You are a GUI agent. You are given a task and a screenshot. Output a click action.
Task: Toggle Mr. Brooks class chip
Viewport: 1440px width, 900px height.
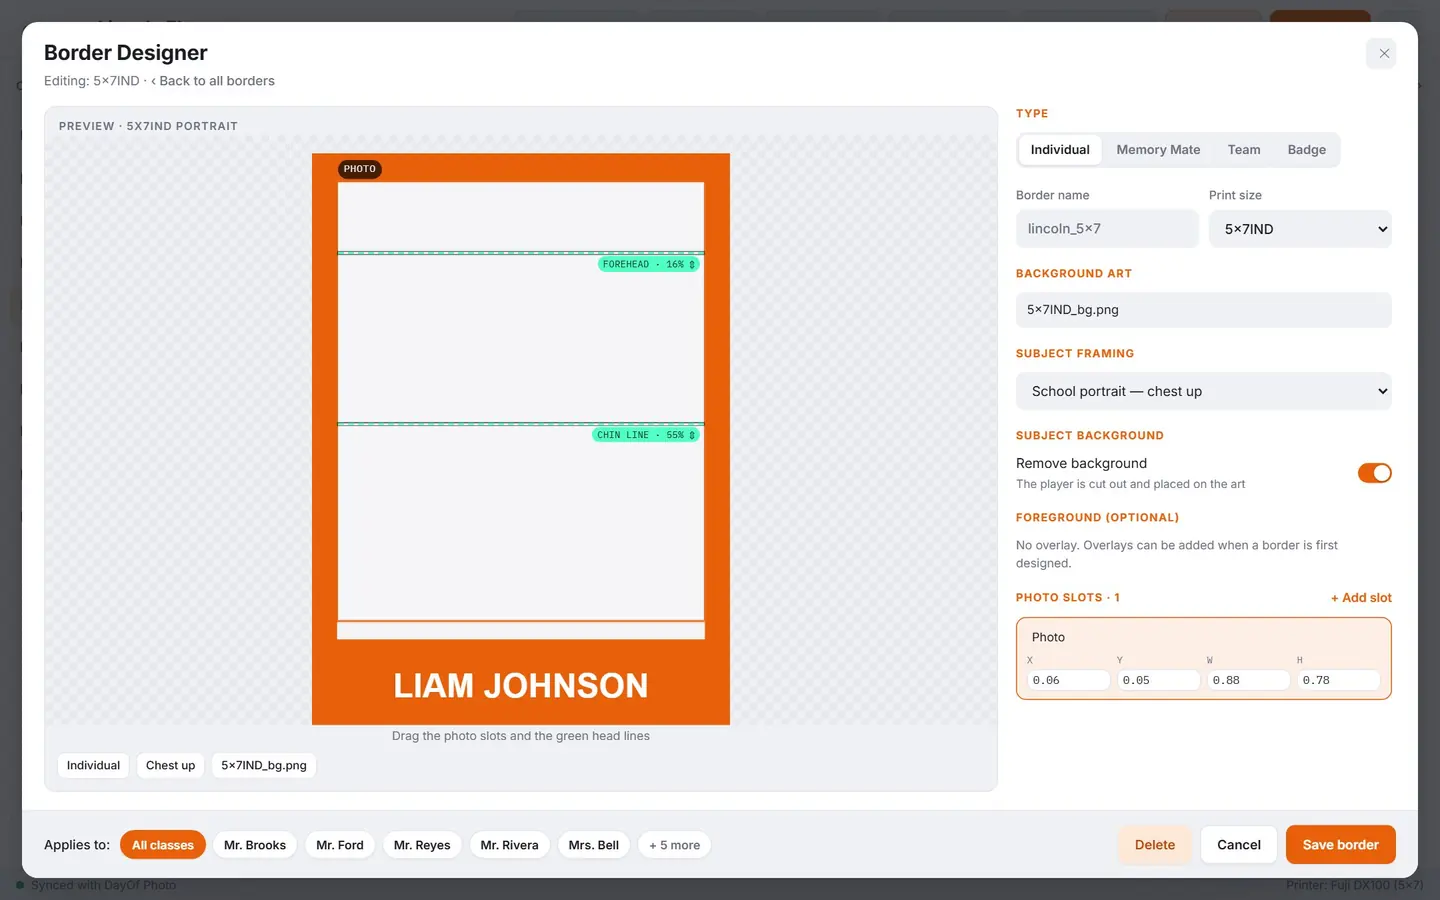tap(255, 845)
